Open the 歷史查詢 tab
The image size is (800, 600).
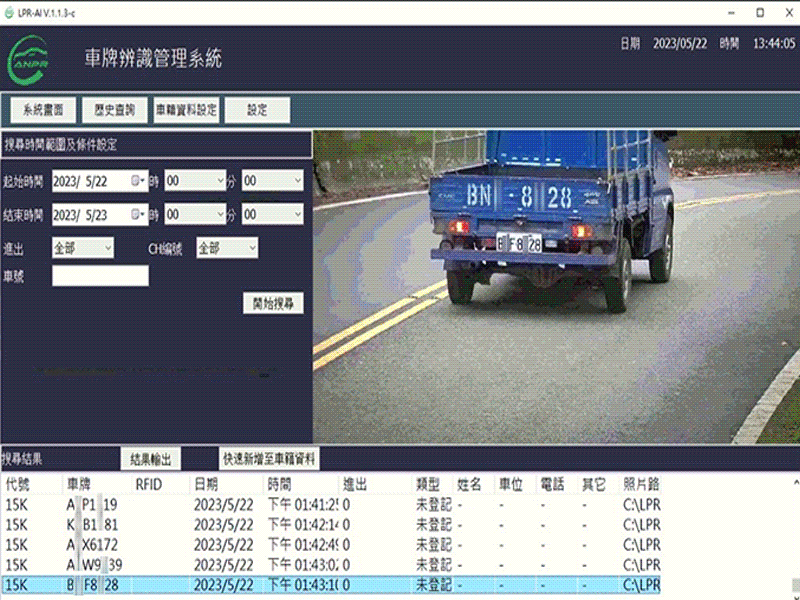(x=114, y=110)
